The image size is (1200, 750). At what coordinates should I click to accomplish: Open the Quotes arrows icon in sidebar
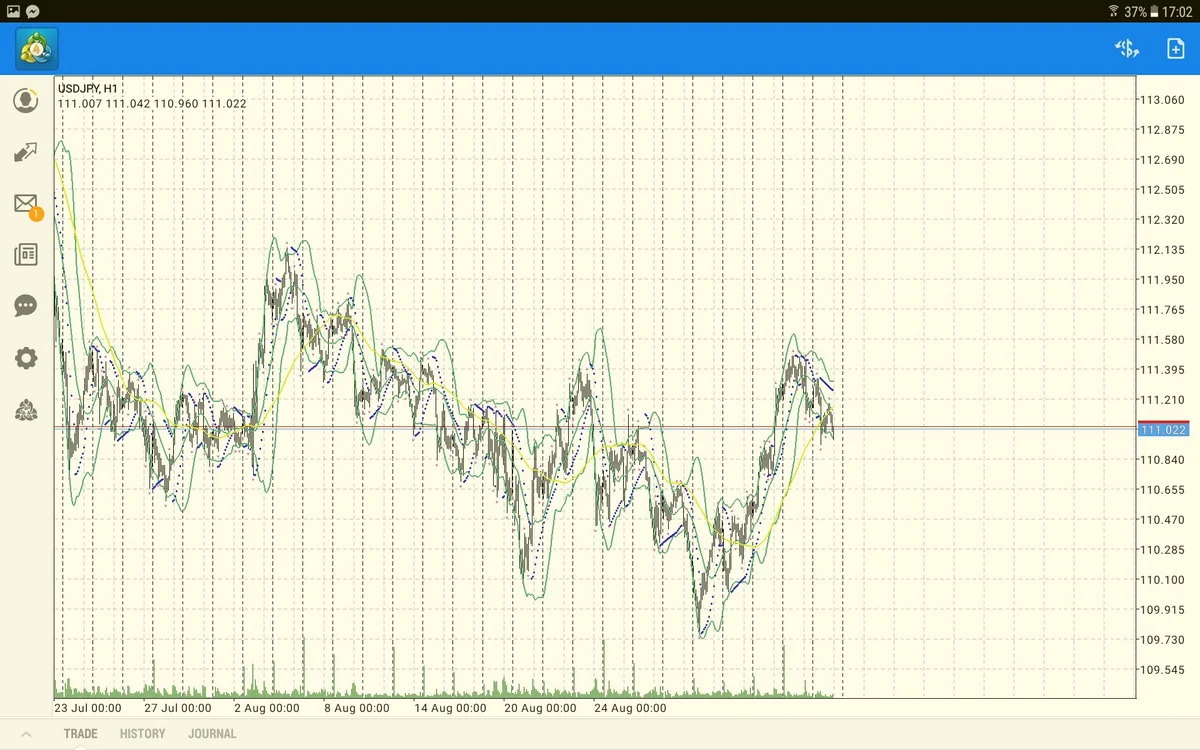26,153
